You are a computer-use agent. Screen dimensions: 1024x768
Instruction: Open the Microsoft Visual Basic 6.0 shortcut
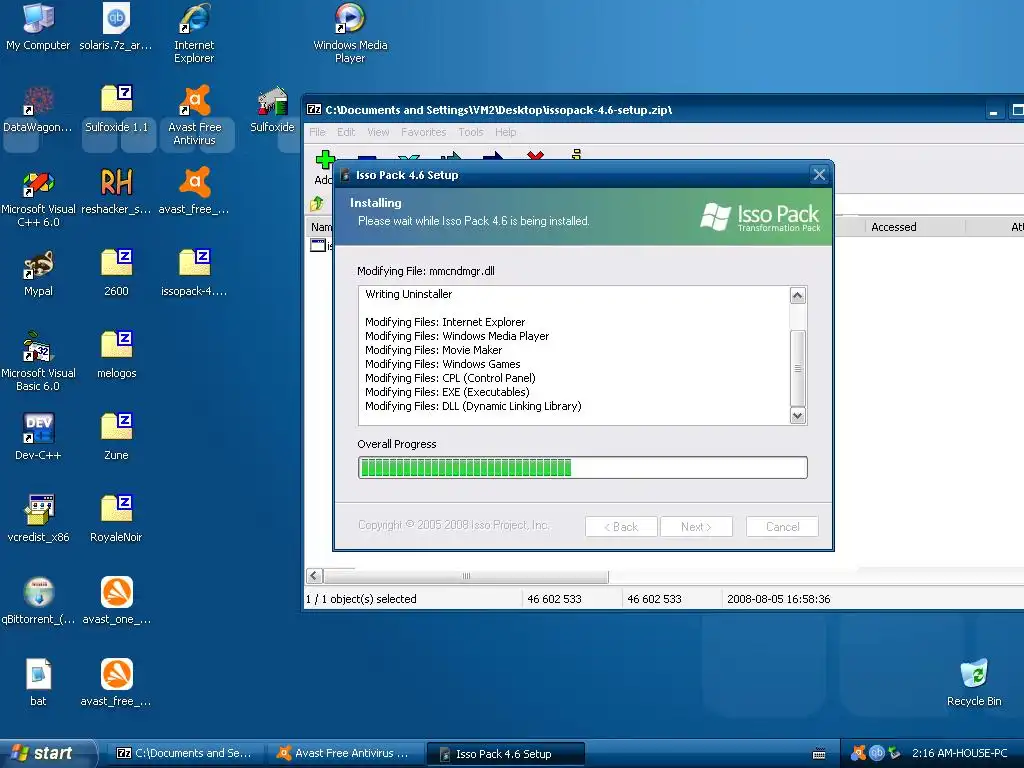(x=38, y=361)
